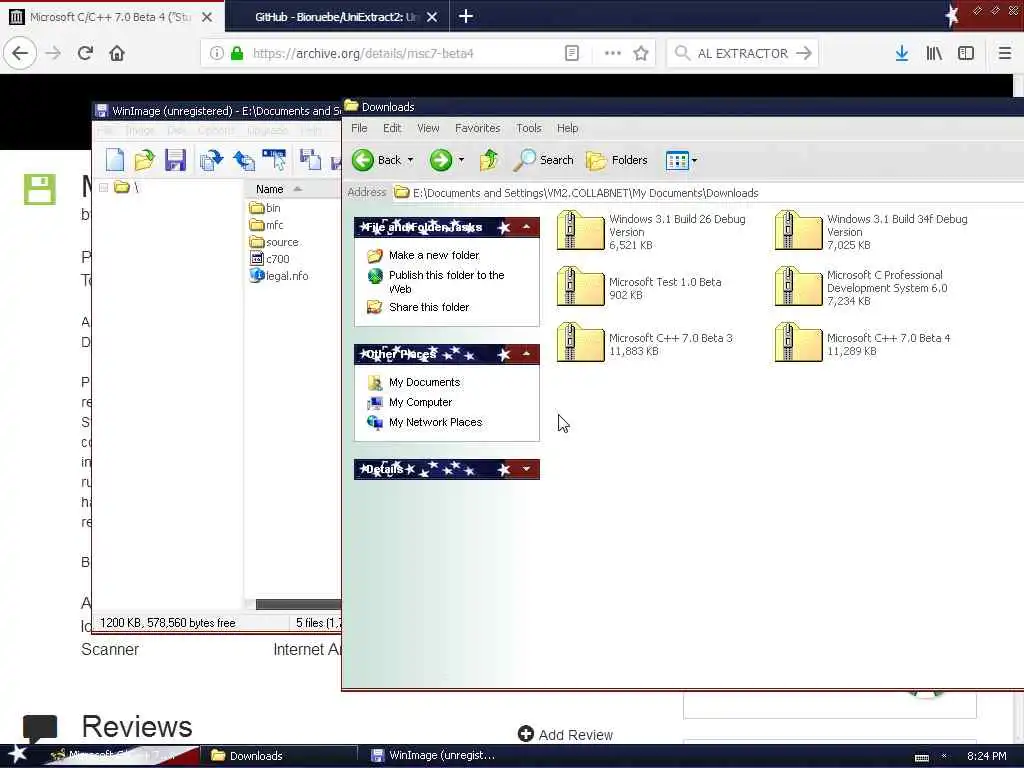
Task: Click the Save floppy icon in WinImage toolbar
Action: [x=175, y=160]
